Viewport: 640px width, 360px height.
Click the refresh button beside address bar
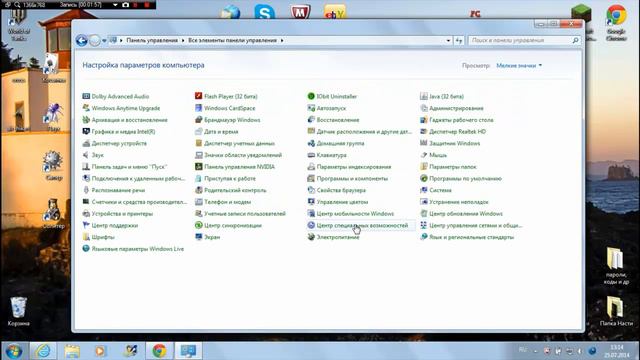pyautogui.click(x=459, y=40)
